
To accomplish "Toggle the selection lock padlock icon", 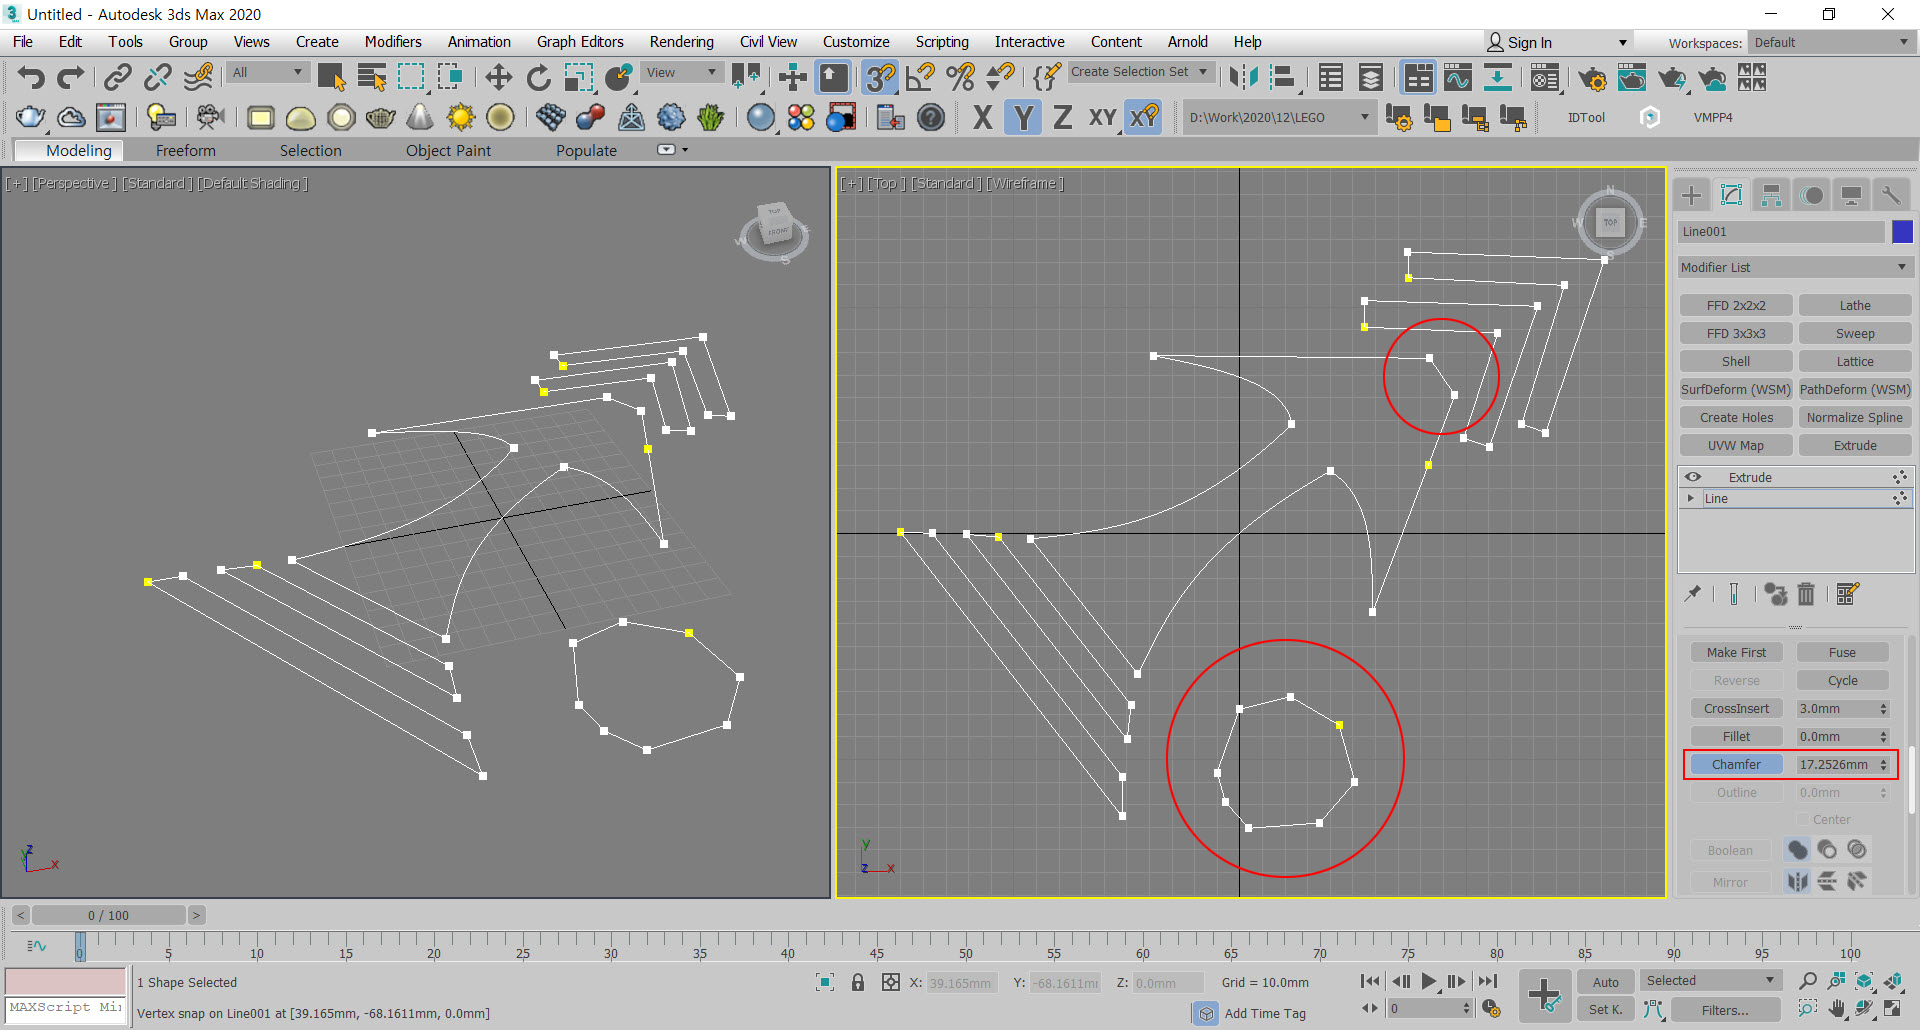I will 857,982.
